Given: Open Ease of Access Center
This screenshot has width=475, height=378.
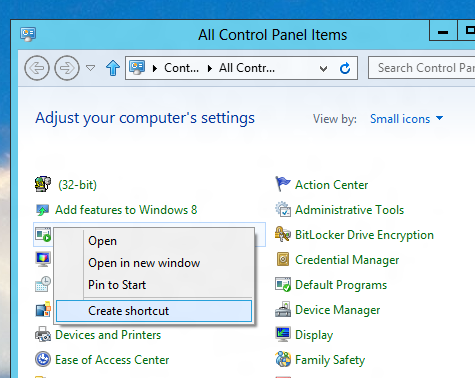Looking at the screenshot, I should pos(112,360).
